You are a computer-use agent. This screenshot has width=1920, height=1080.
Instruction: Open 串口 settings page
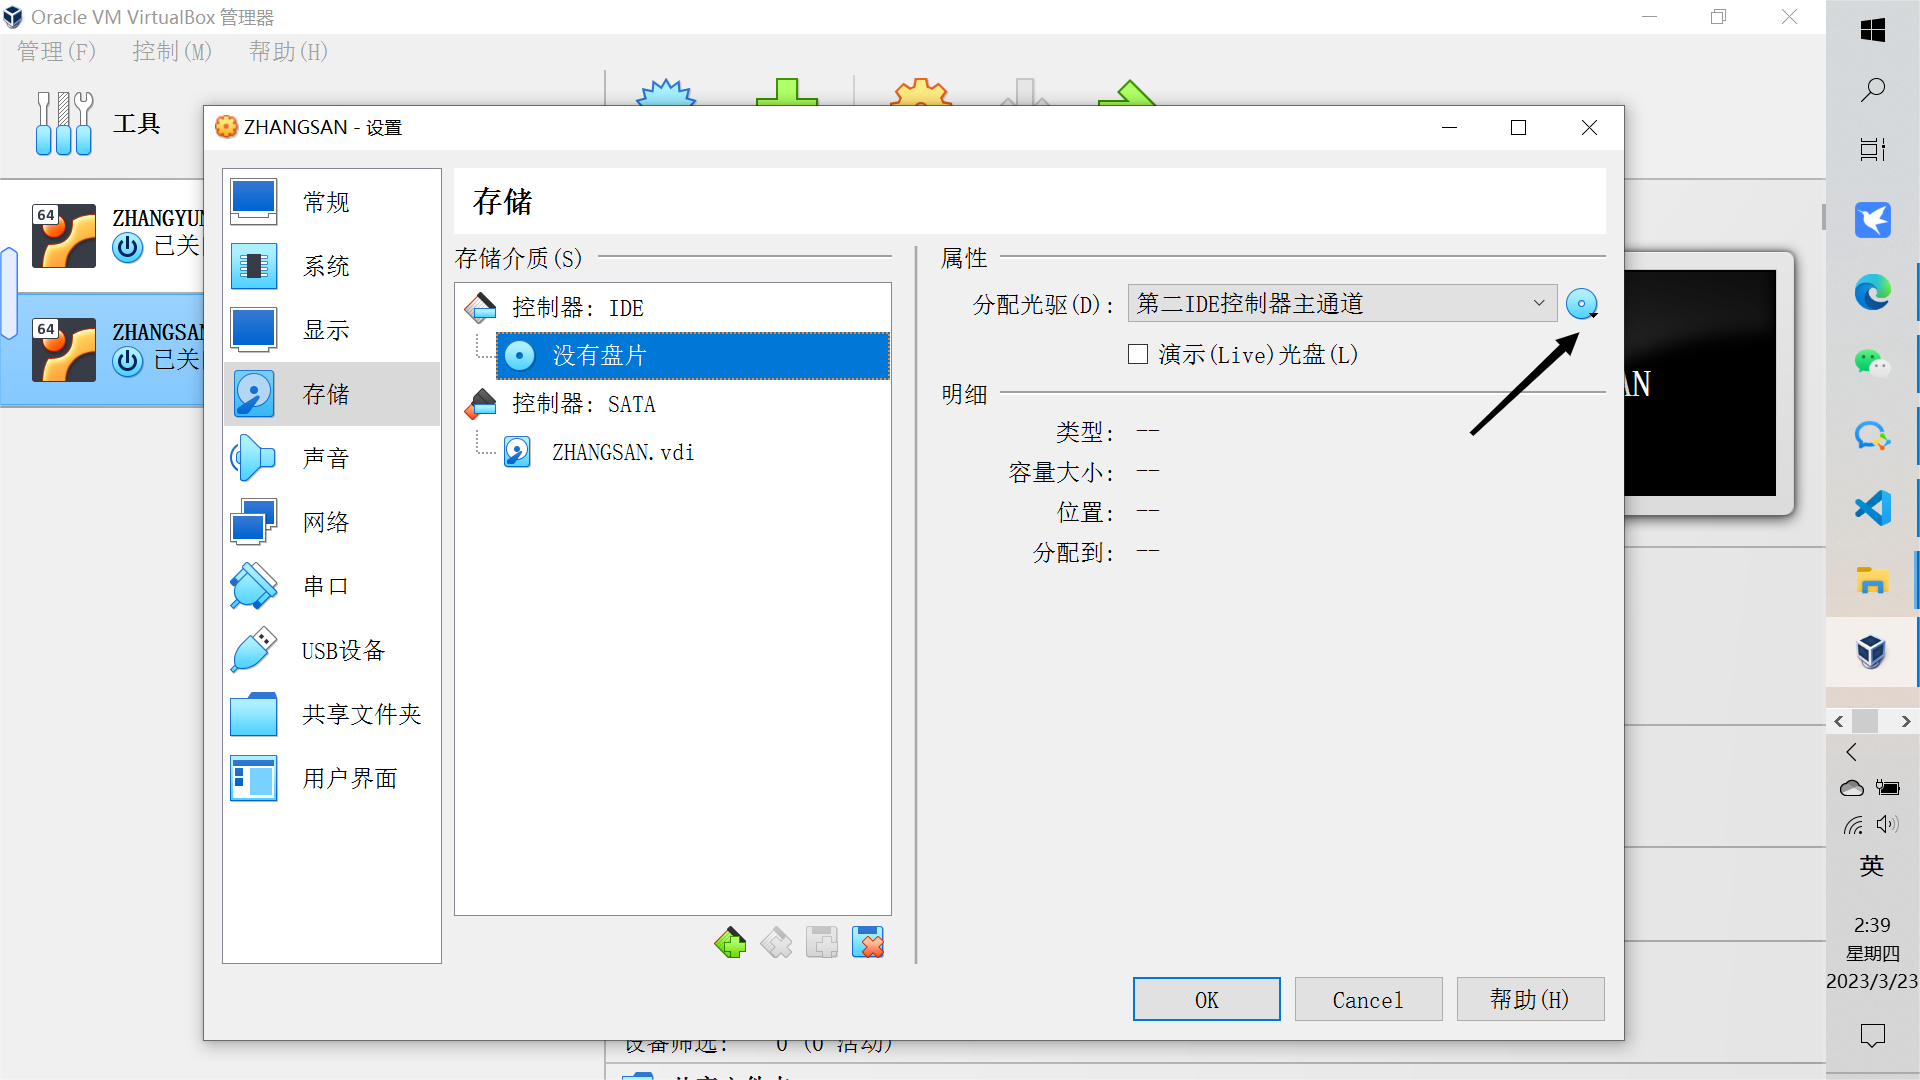(331, 586)
